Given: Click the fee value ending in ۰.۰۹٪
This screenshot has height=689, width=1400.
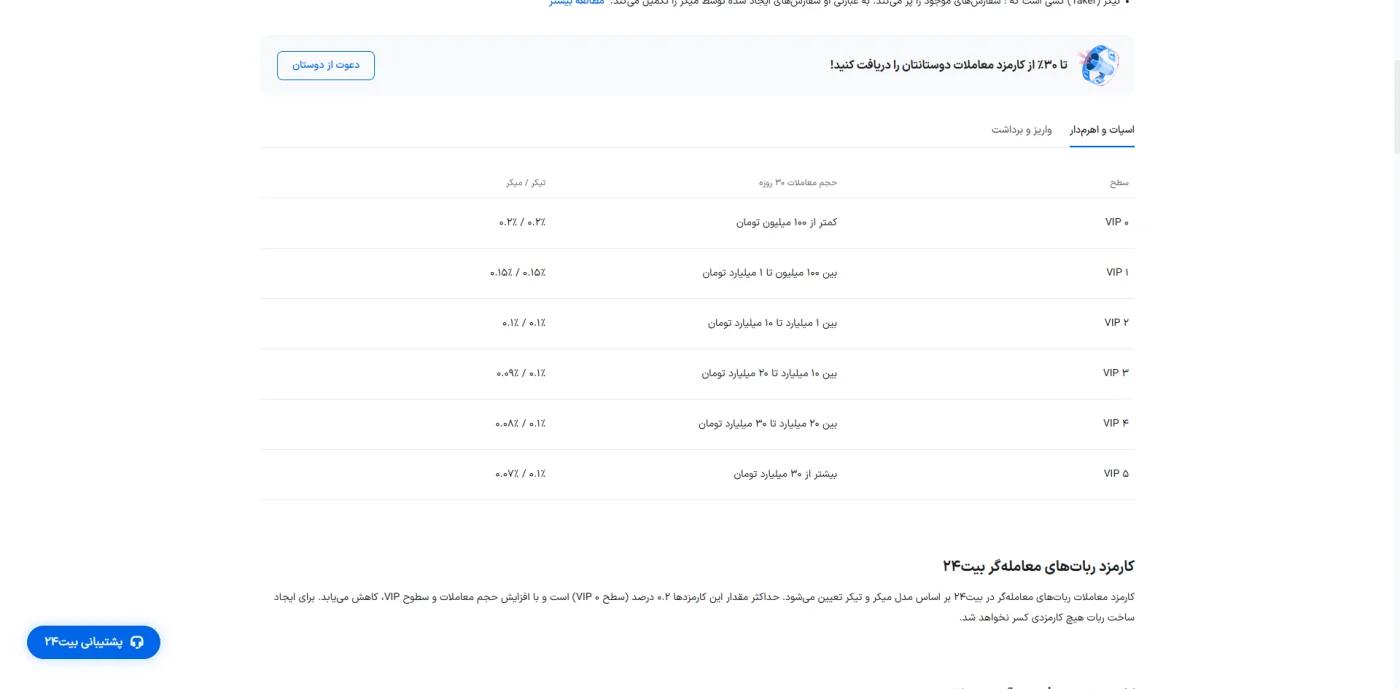Looking at the screenshot, I should click(521, 373).
